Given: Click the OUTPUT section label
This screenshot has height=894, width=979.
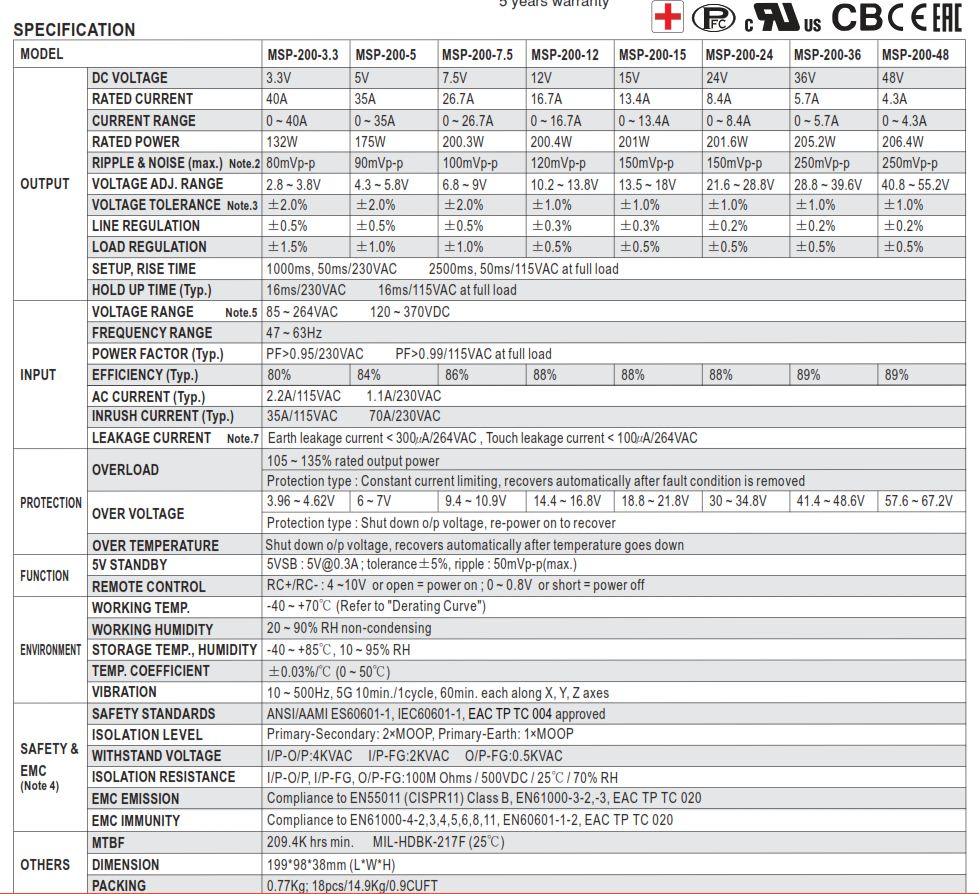Looking at the screenshot, I should click(x=45, y=184).
